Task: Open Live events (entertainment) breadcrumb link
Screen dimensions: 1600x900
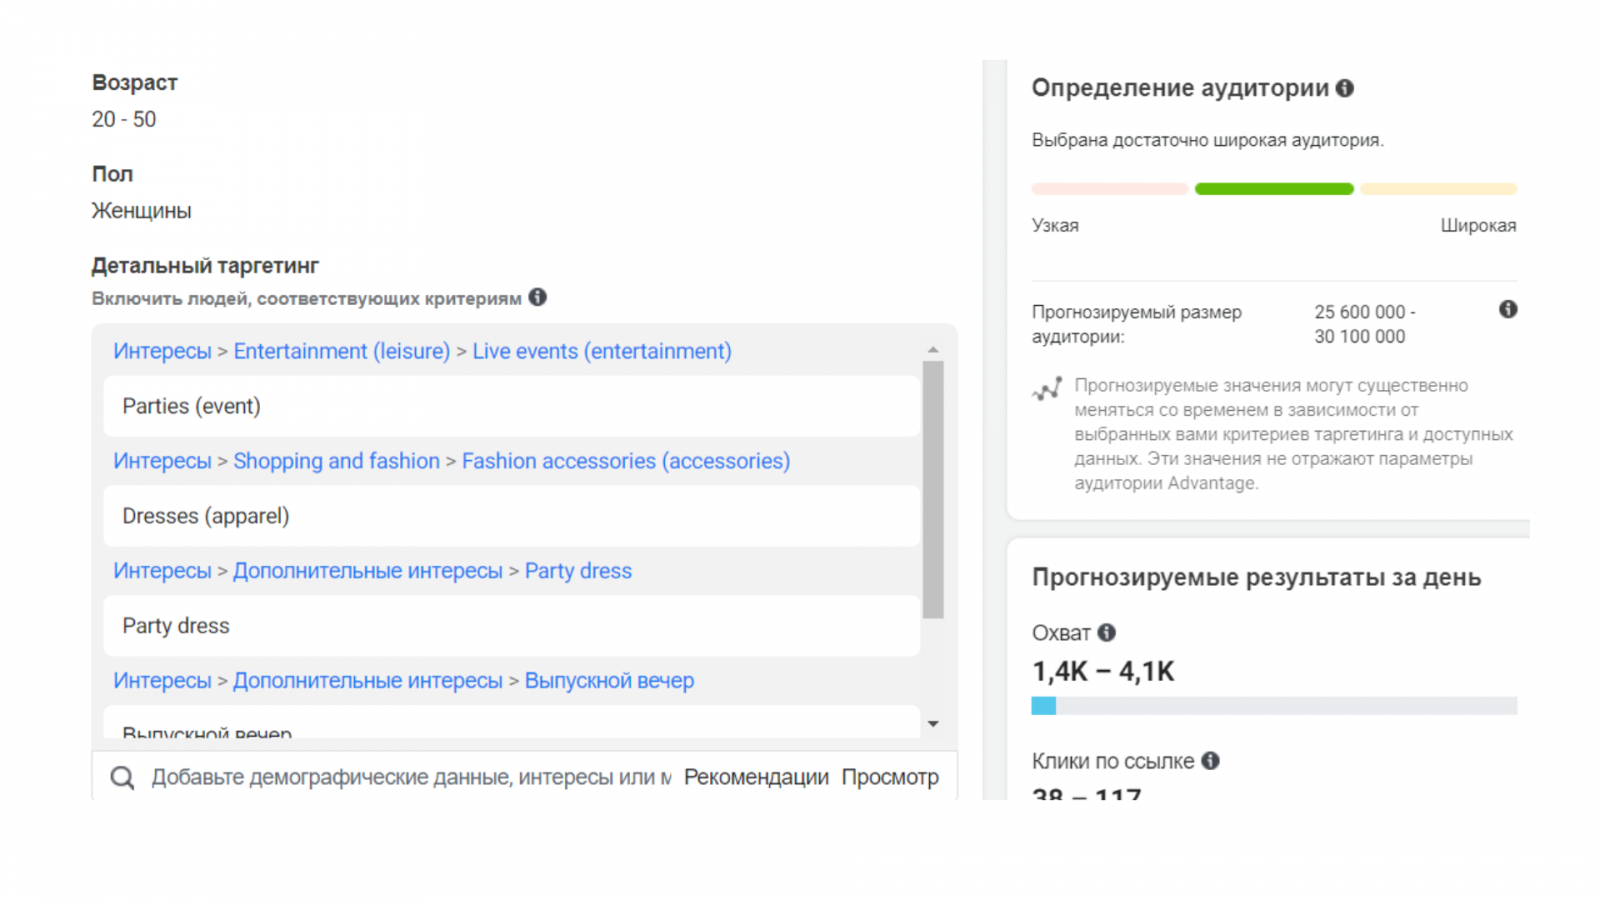Action: [602, 351]
